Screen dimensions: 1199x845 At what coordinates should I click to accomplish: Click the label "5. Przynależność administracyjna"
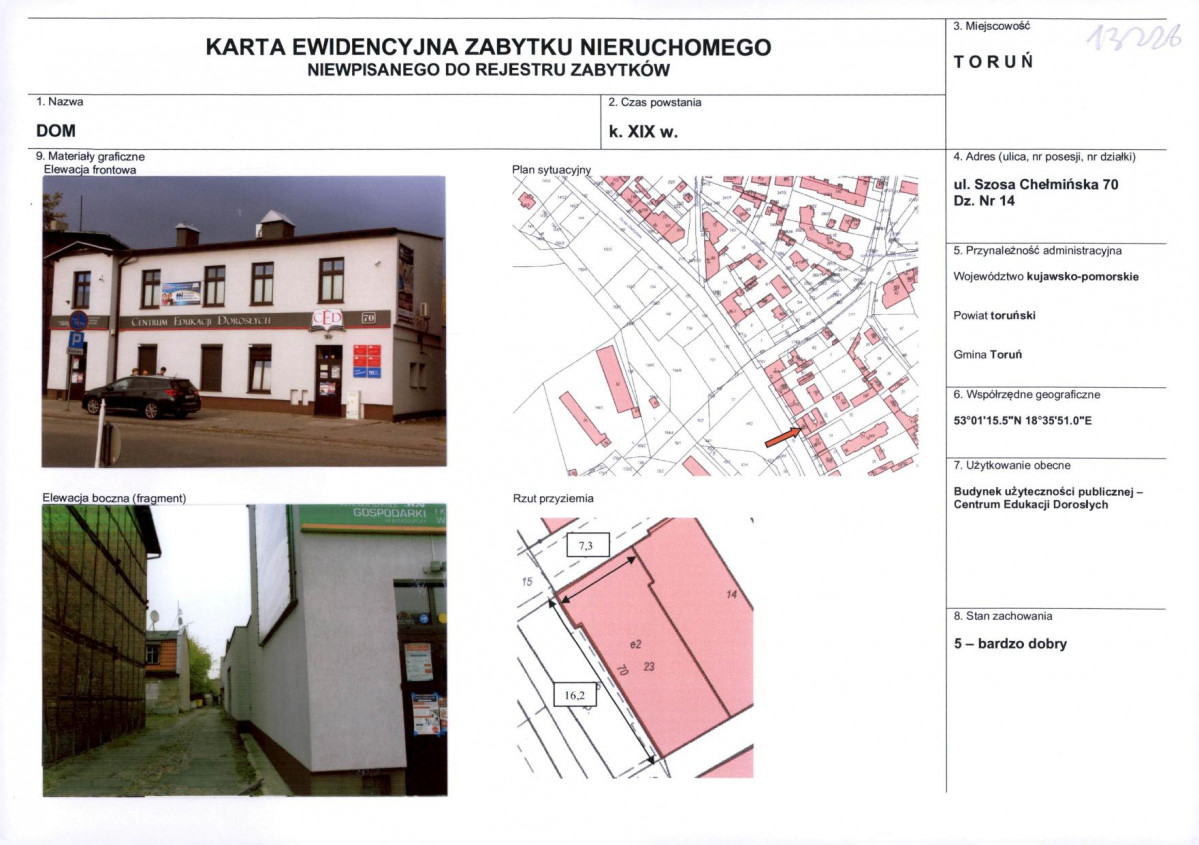click(1038, 250)
